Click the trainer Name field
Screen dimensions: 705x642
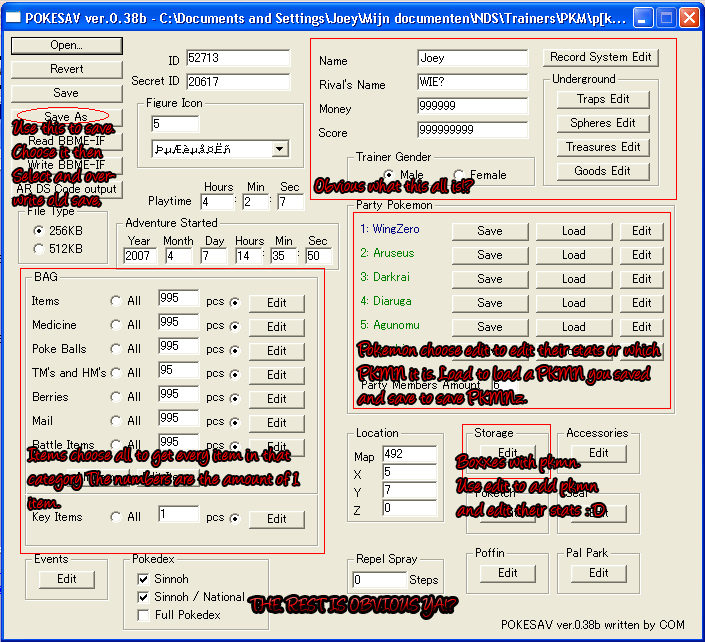(x=472, y=58)
